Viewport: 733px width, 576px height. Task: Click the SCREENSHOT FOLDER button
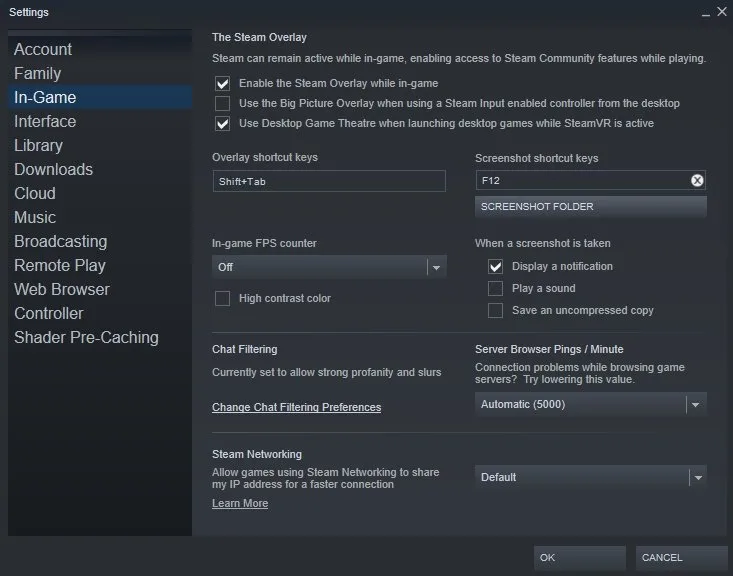[591, 207]
